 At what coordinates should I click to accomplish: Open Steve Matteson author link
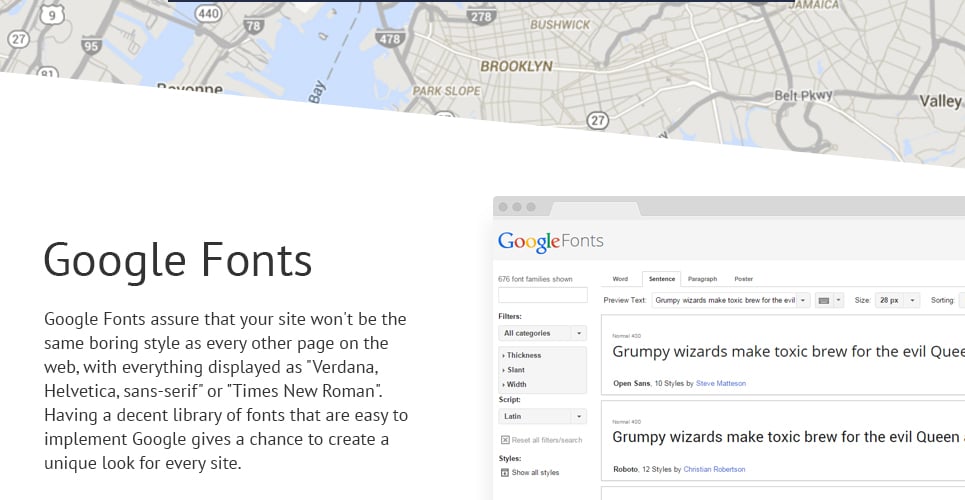[721, 383]
